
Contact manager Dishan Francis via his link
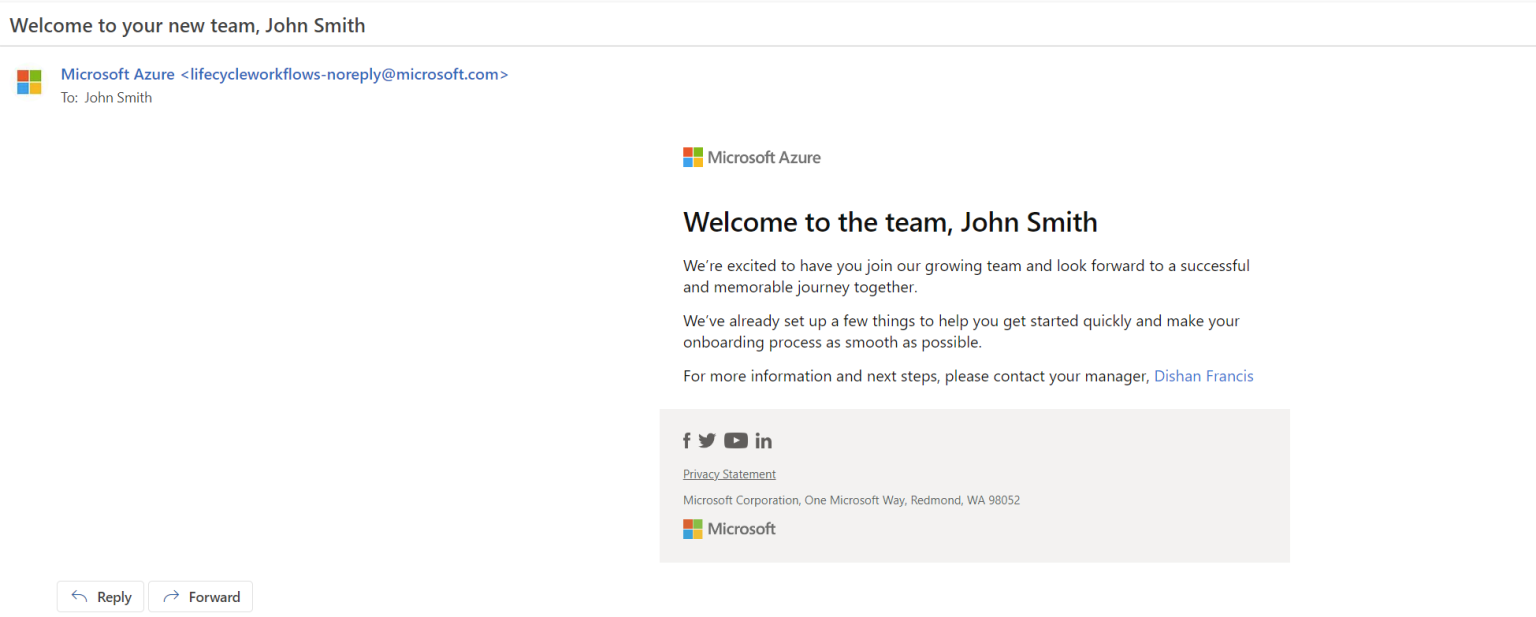tap(1203, 375)
